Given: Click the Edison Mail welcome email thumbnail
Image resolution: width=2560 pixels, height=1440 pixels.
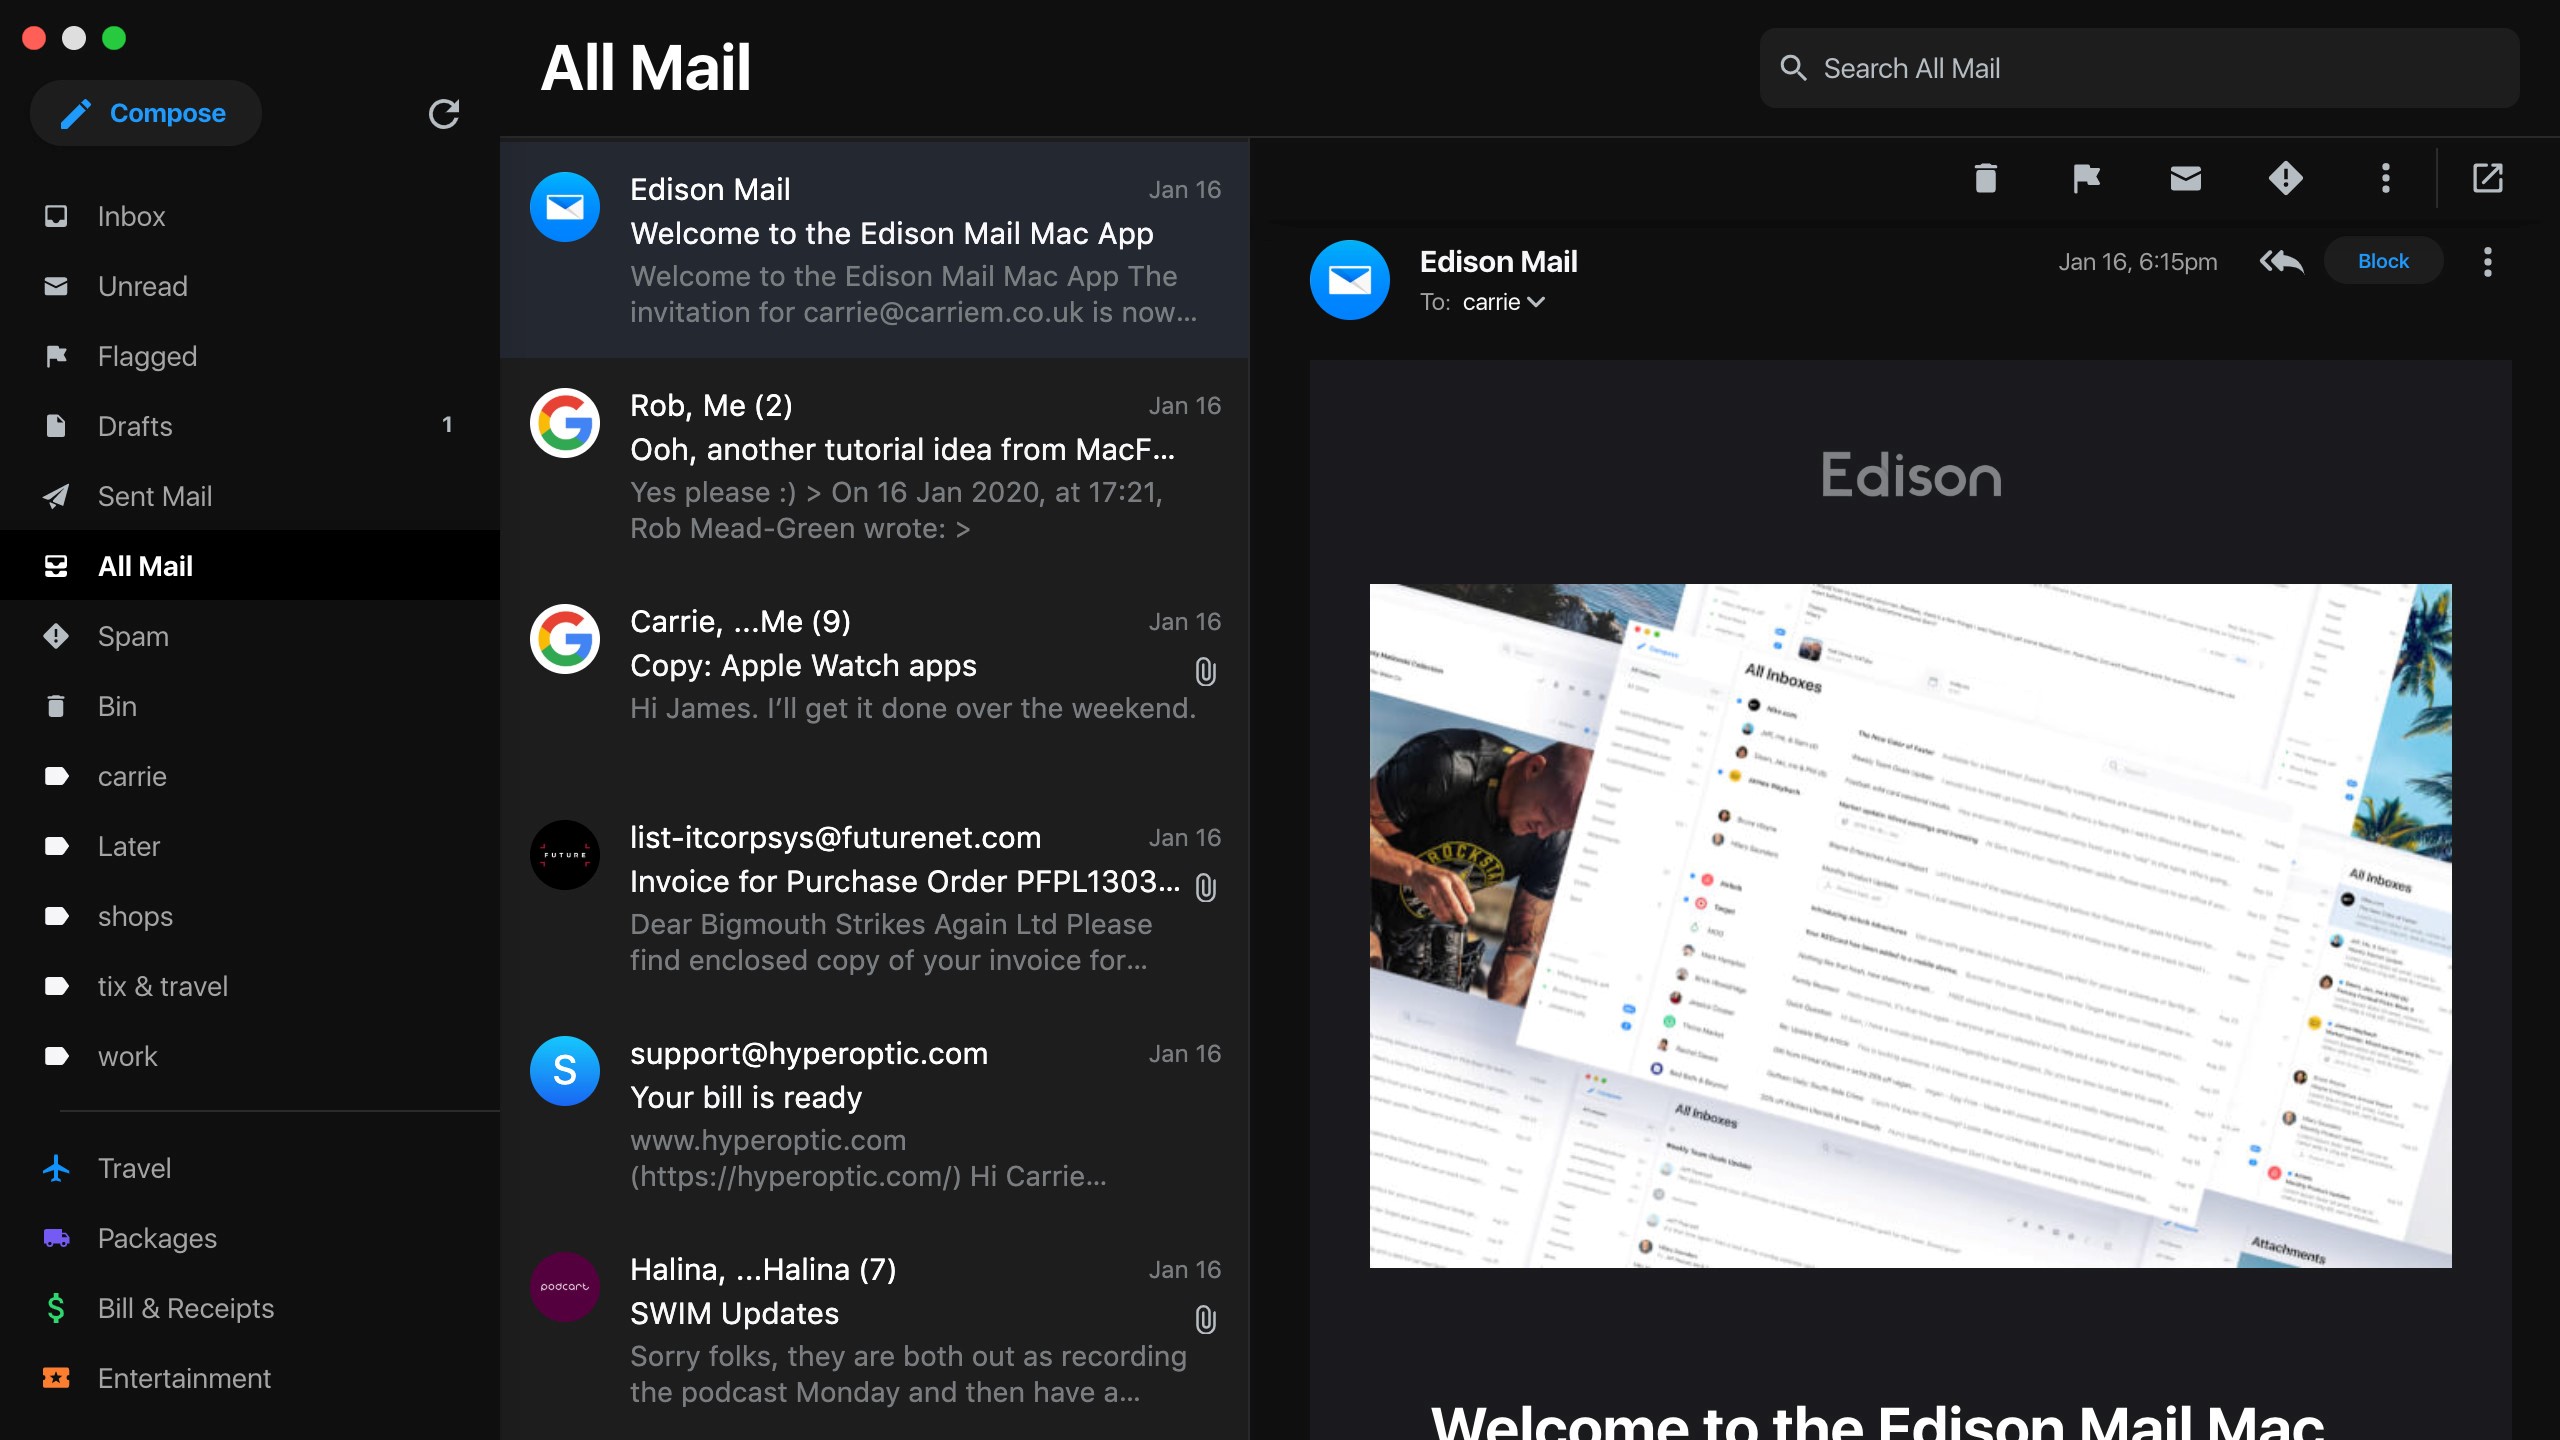Looking at the screenshot, I should pos(1911,923).
